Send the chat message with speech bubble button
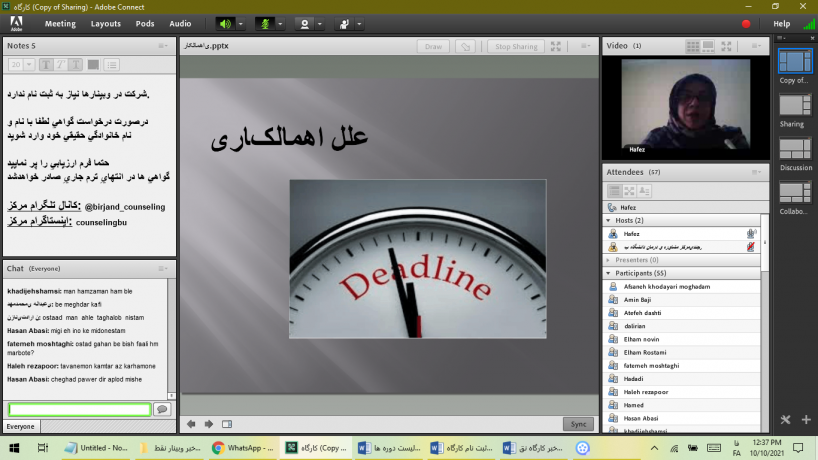818x460 pixels. 162,409
